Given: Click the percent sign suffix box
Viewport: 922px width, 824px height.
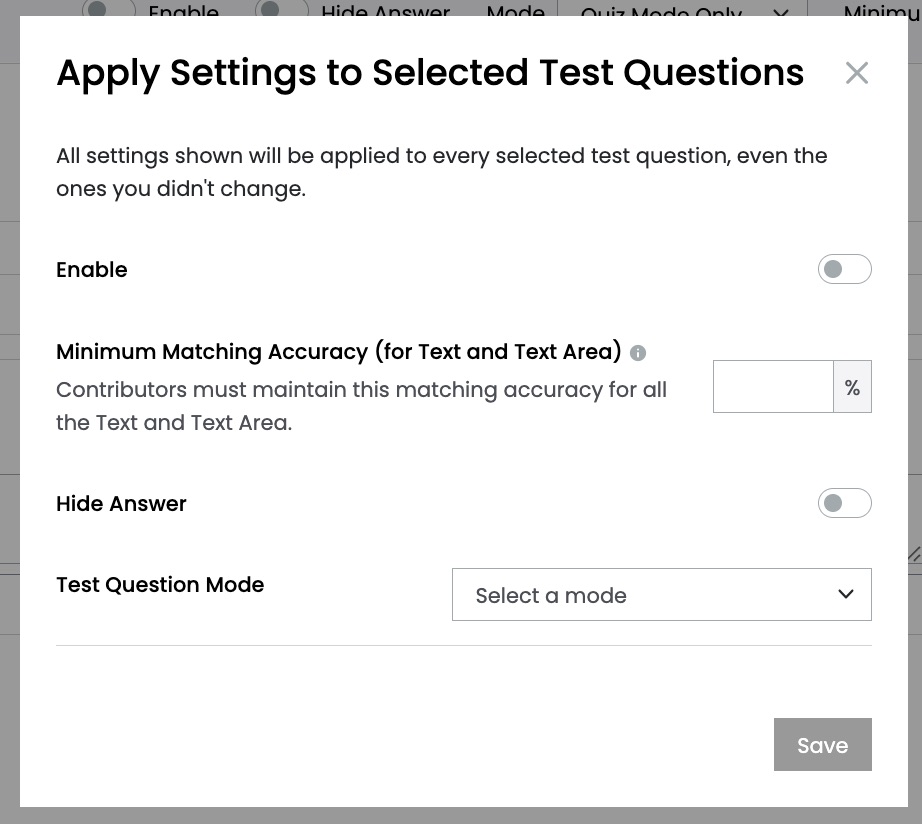Looking at the screenshot, I should click(852, 387).
